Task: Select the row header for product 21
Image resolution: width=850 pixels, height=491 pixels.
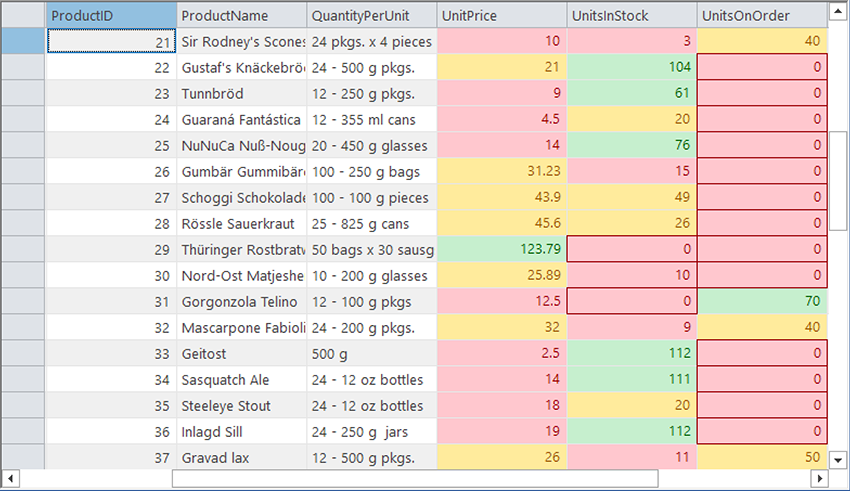Action: [24, 41]
